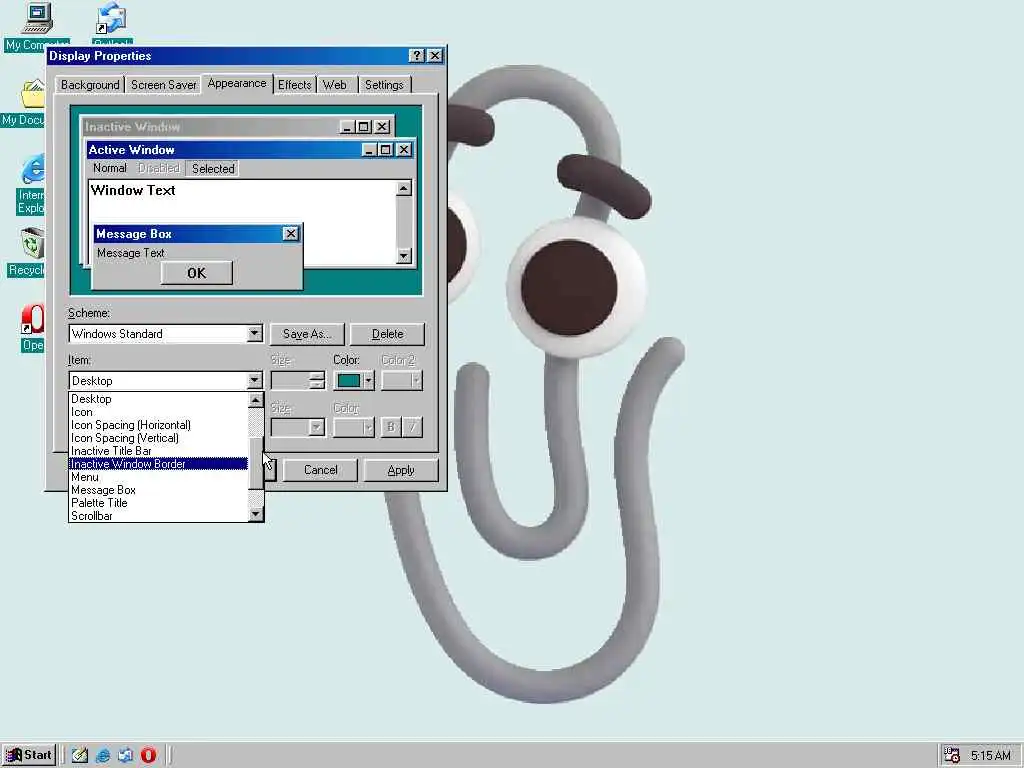This screenshot has width=1024, height=768.
Task: Click the item Size spinner arrows
Action: click(x=317, y=381)
